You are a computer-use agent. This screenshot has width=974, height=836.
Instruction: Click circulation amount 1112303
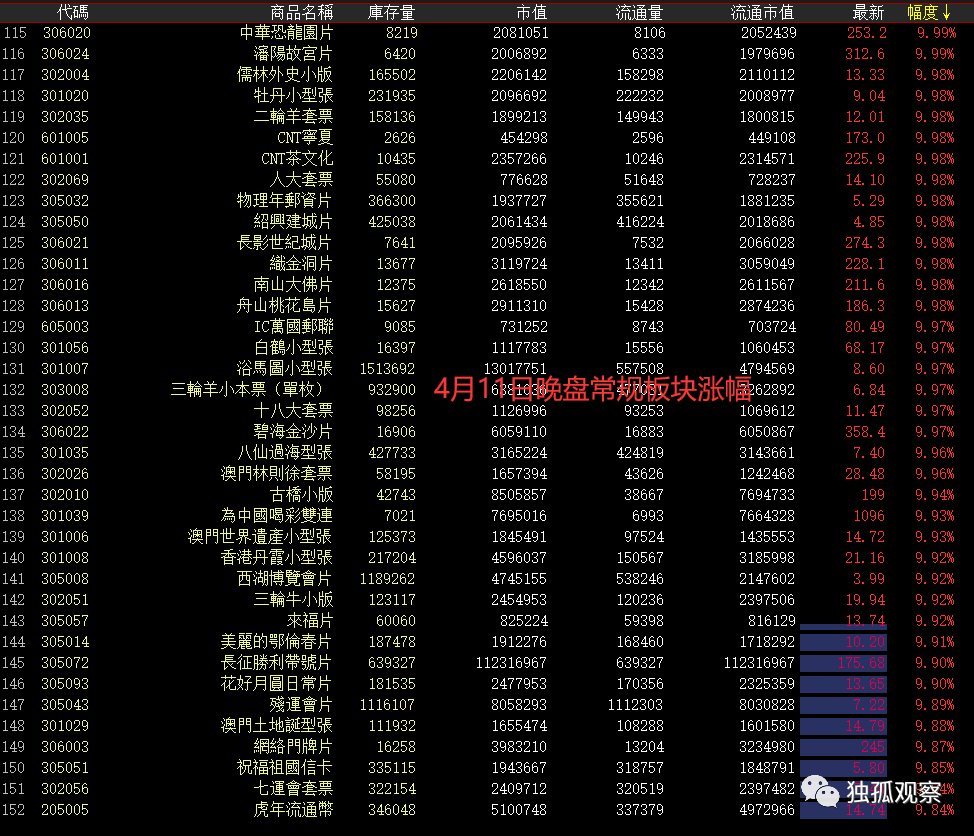coord(635,705)
